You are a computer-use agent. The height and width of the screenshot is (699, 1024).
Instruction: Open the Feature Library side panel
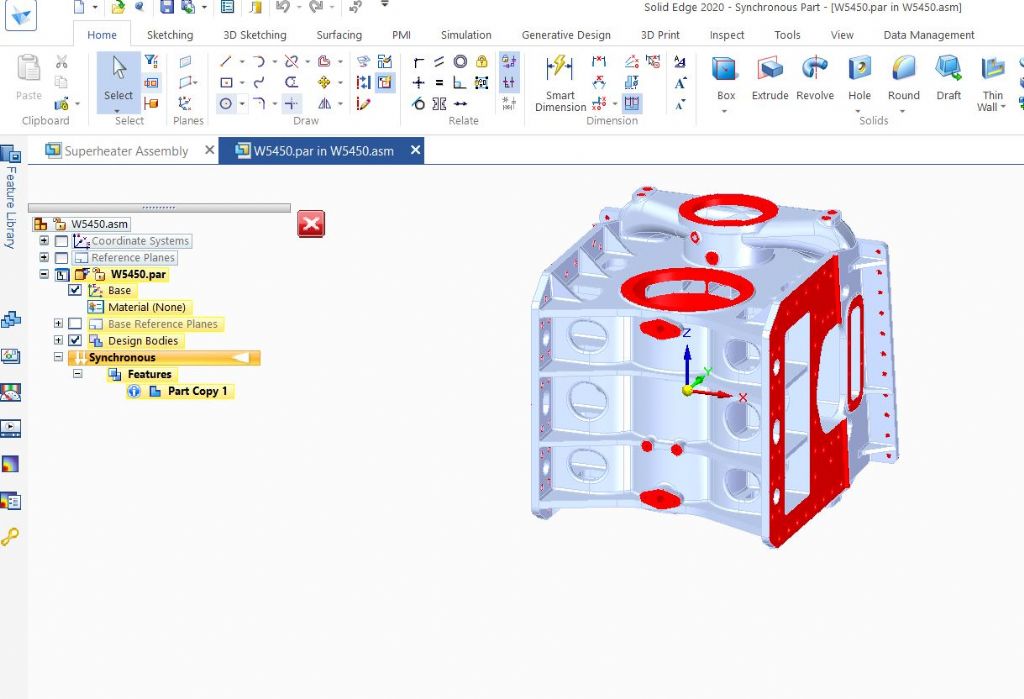10,196
